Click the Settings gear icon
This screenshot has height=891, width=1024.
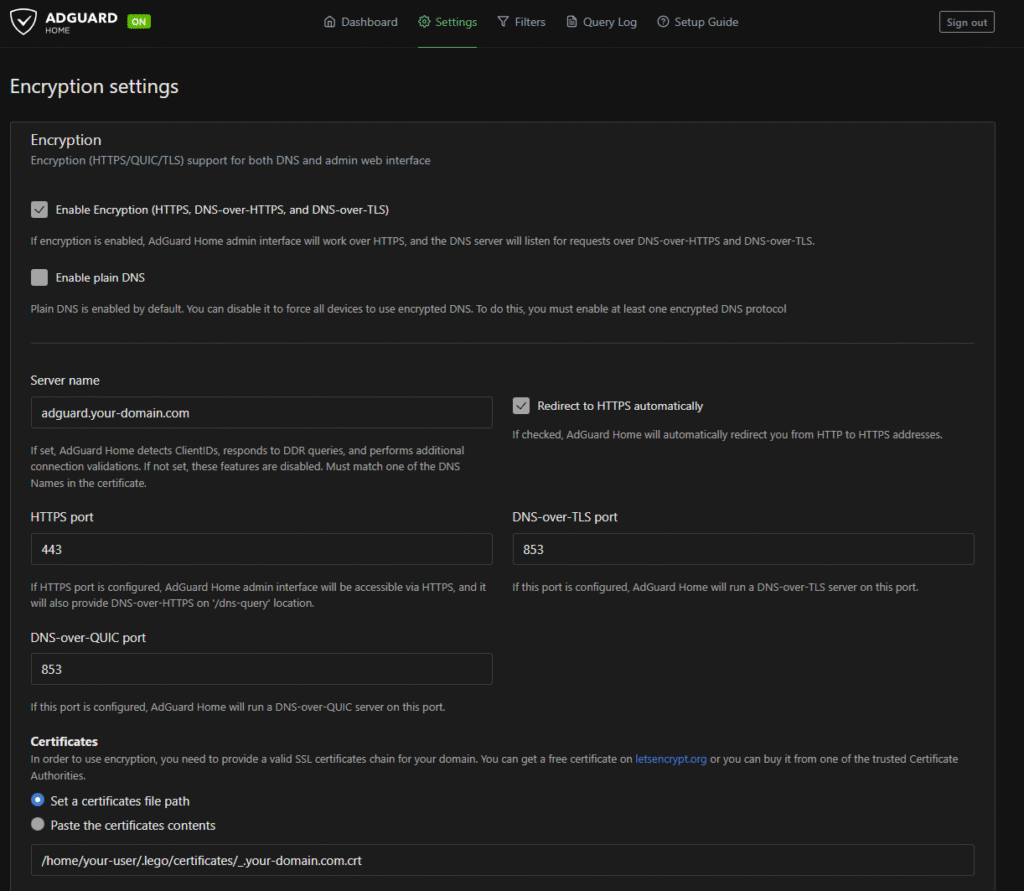(424, 22)
